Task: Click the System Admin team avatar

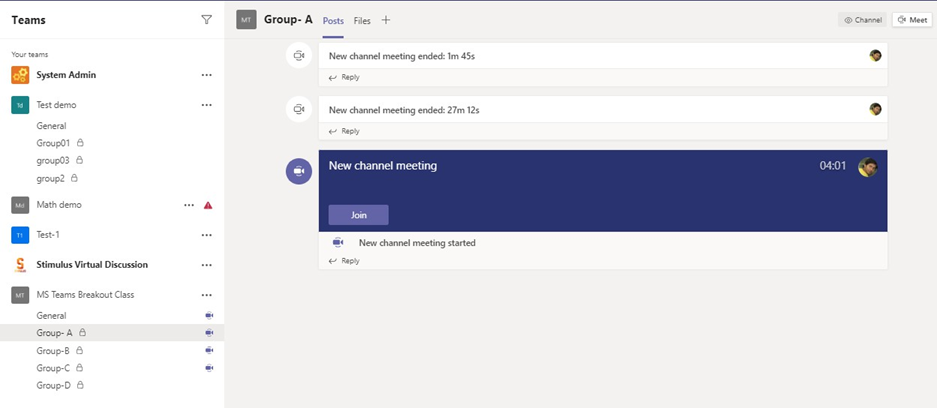Action: pyautogui.click(x=20, y=75)
